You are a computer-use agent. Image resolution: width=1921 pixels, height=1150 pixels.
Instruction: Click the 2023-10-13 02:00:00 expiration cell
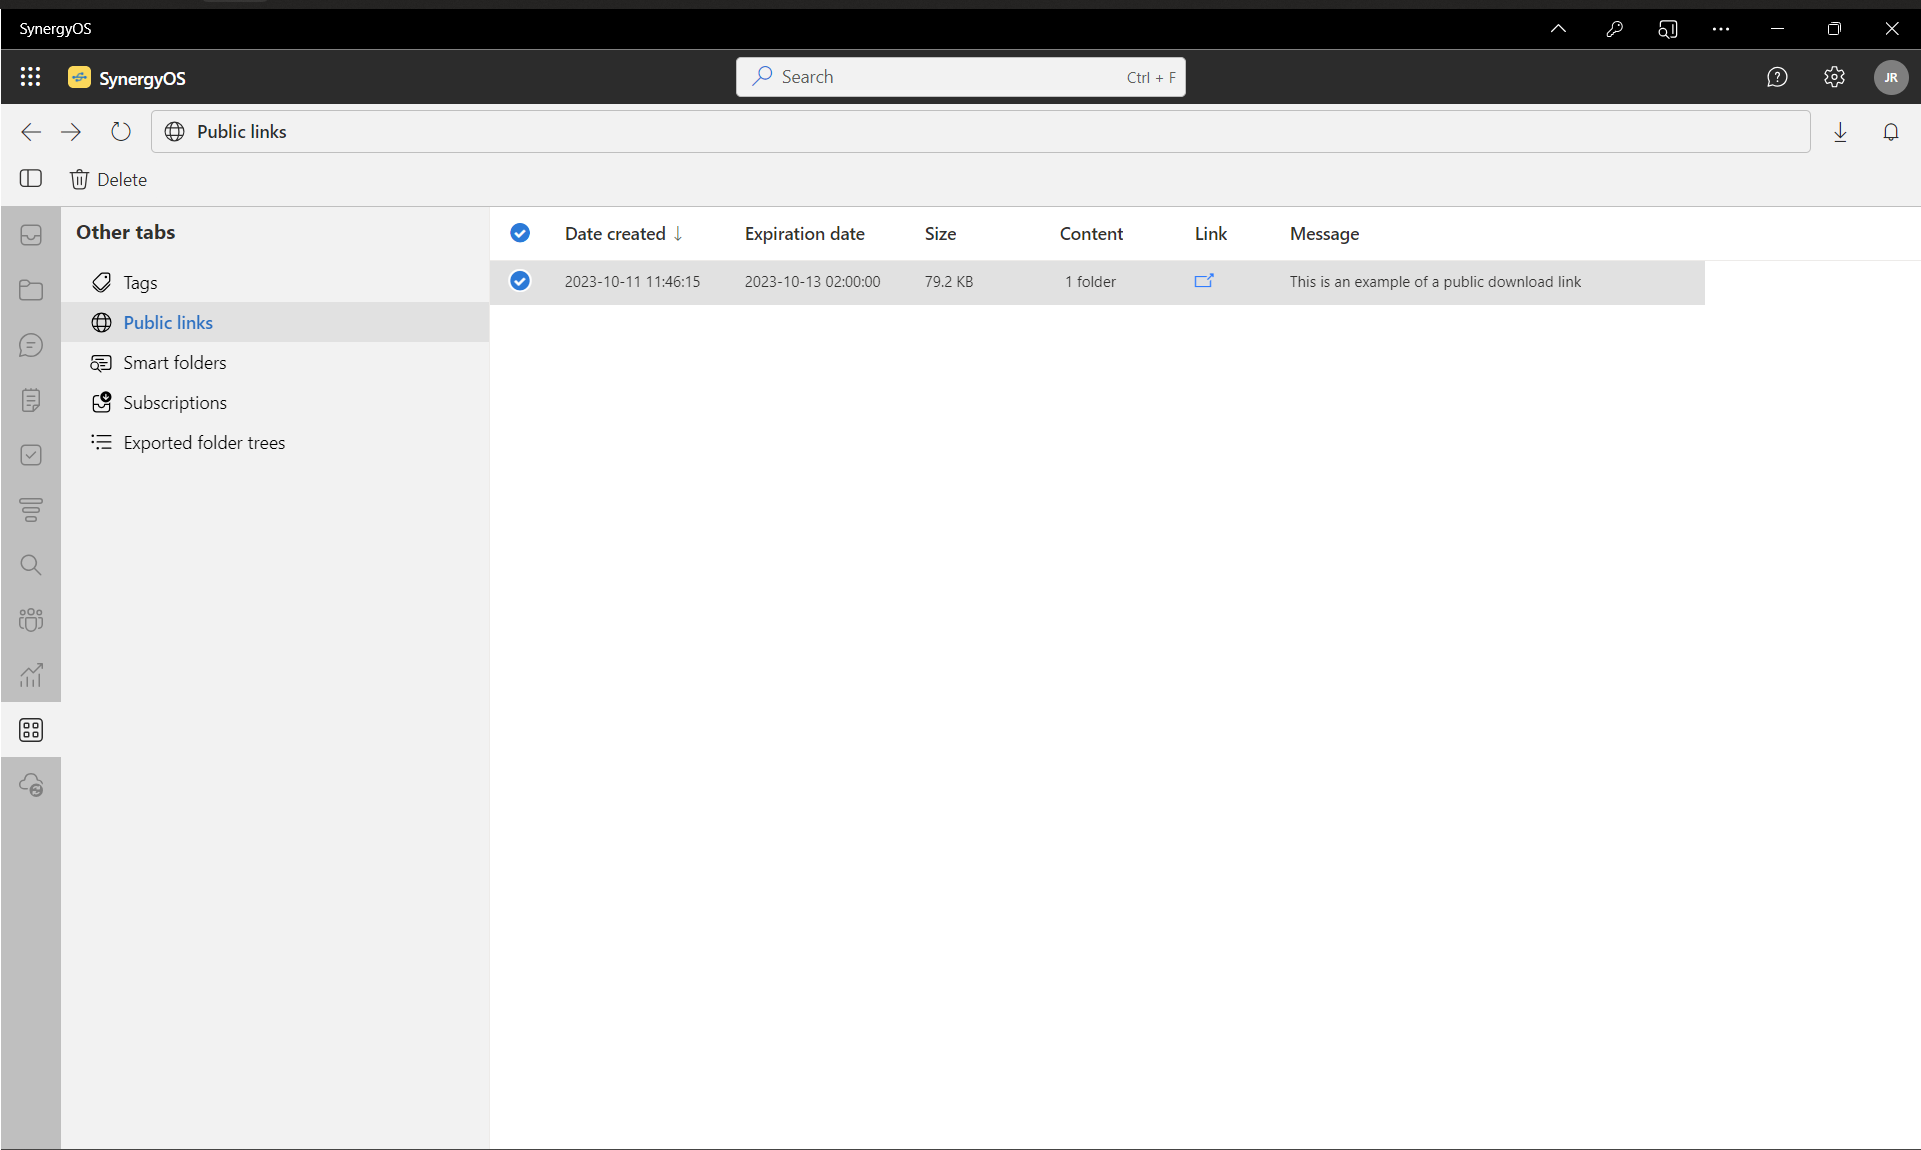click(x=812, y=282)
